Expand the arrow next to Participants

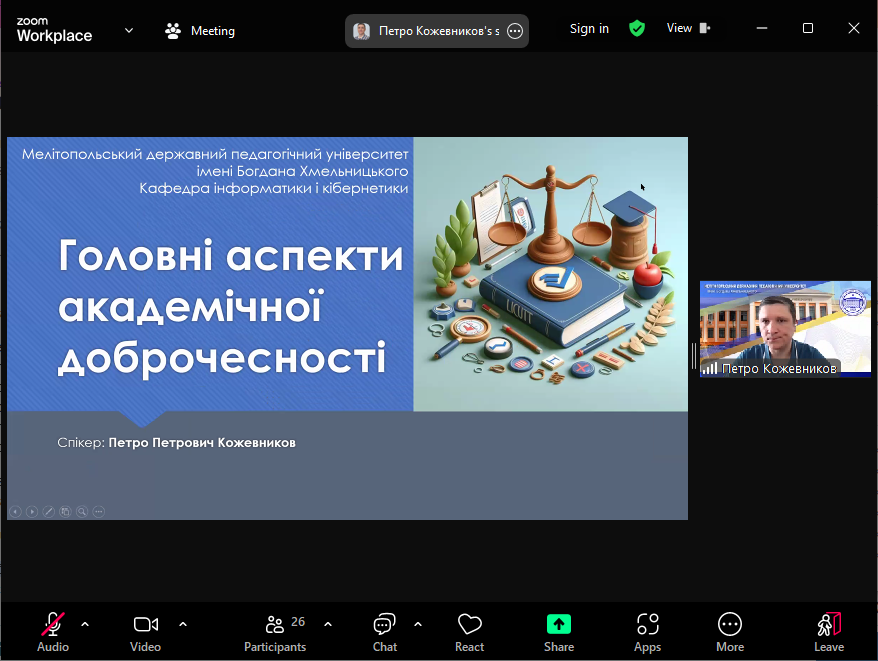pos(328,624)
